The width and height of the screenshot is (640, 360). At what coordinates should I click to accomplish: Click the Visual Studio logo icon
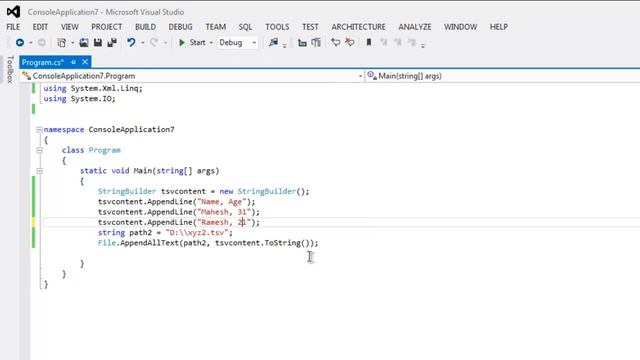click(x=13, y=12)
